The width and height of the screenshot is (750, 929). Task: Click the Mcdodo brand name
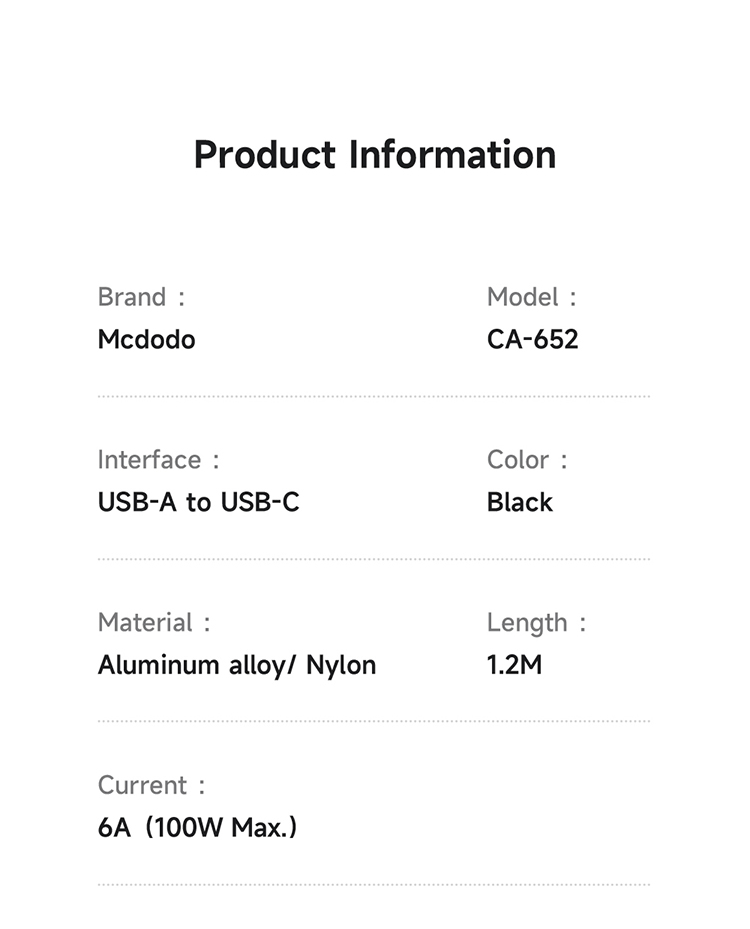(x=146, y=340)
